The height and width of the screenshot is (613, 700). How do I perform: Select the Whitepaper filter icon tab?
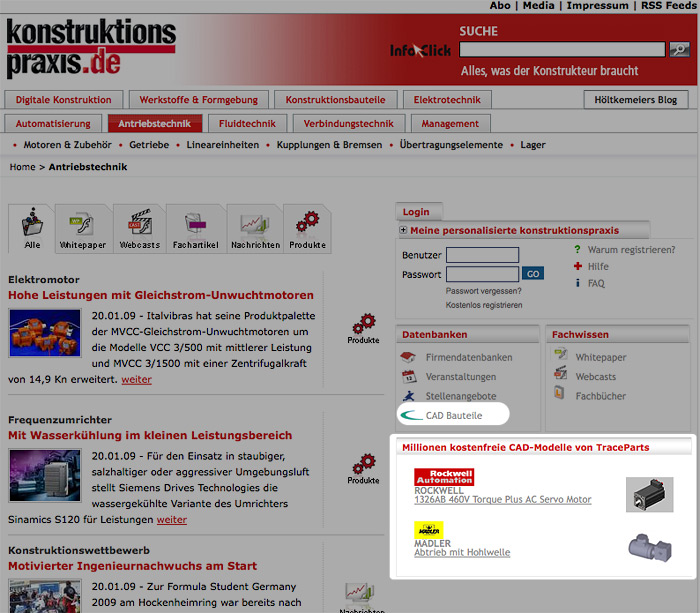[82, 229]
